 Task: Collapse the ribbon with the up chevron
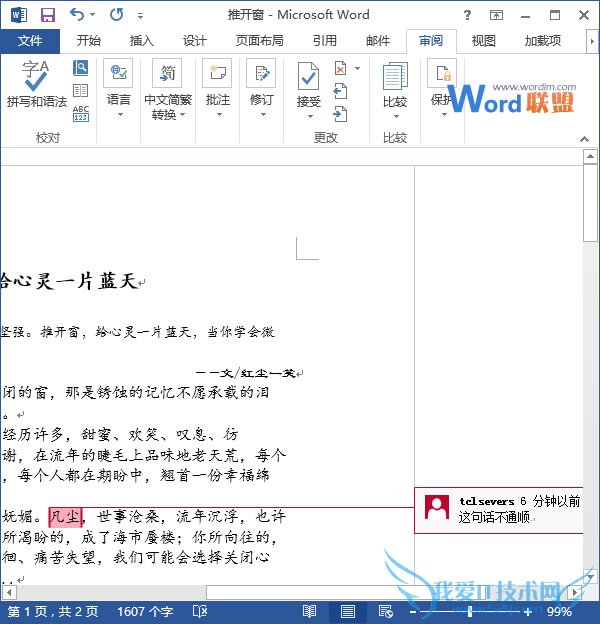pyautogui.click(x=584, y=139)
